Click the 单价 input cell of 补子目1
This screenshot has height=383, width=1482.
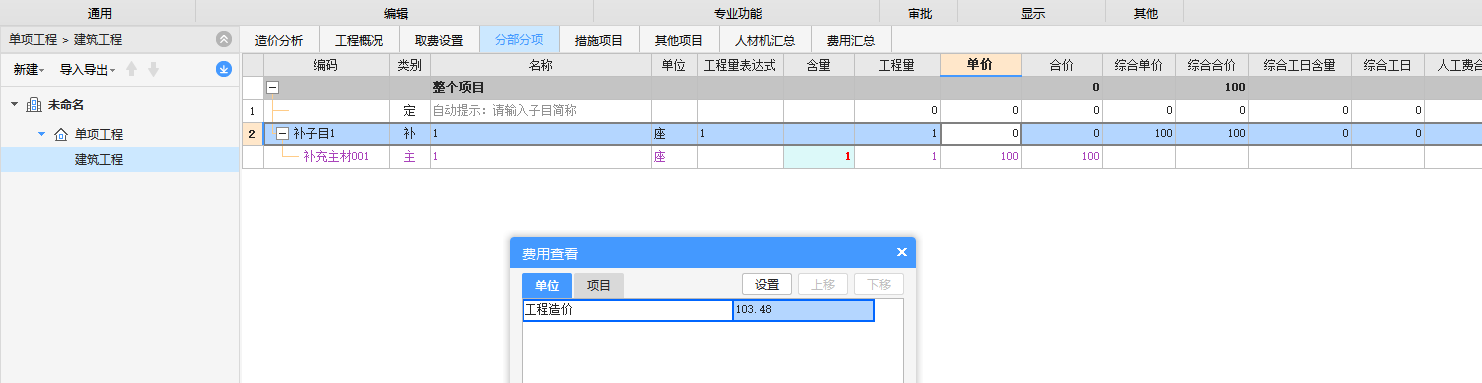coord(981,133)
